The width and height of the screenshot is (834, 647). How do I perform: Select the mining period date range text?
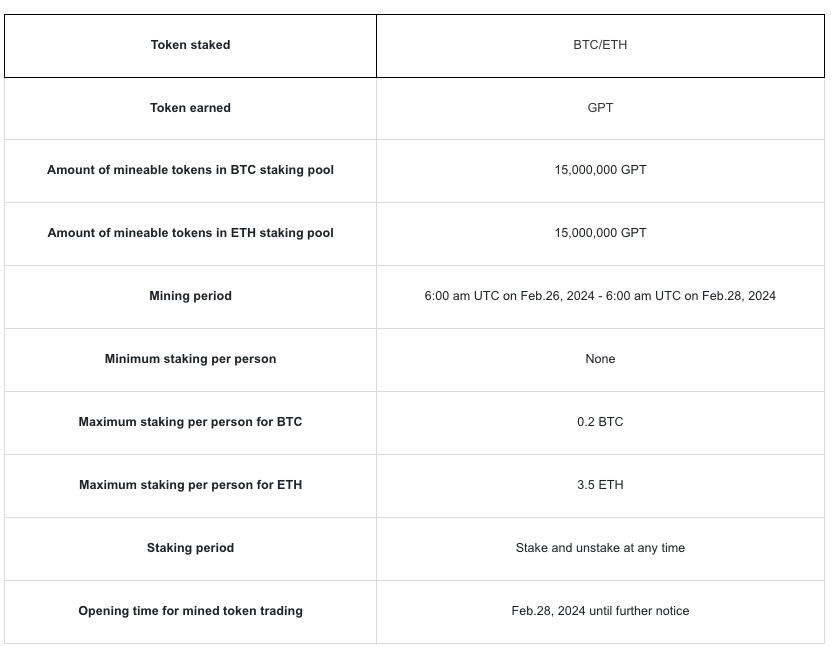[600, 296]
